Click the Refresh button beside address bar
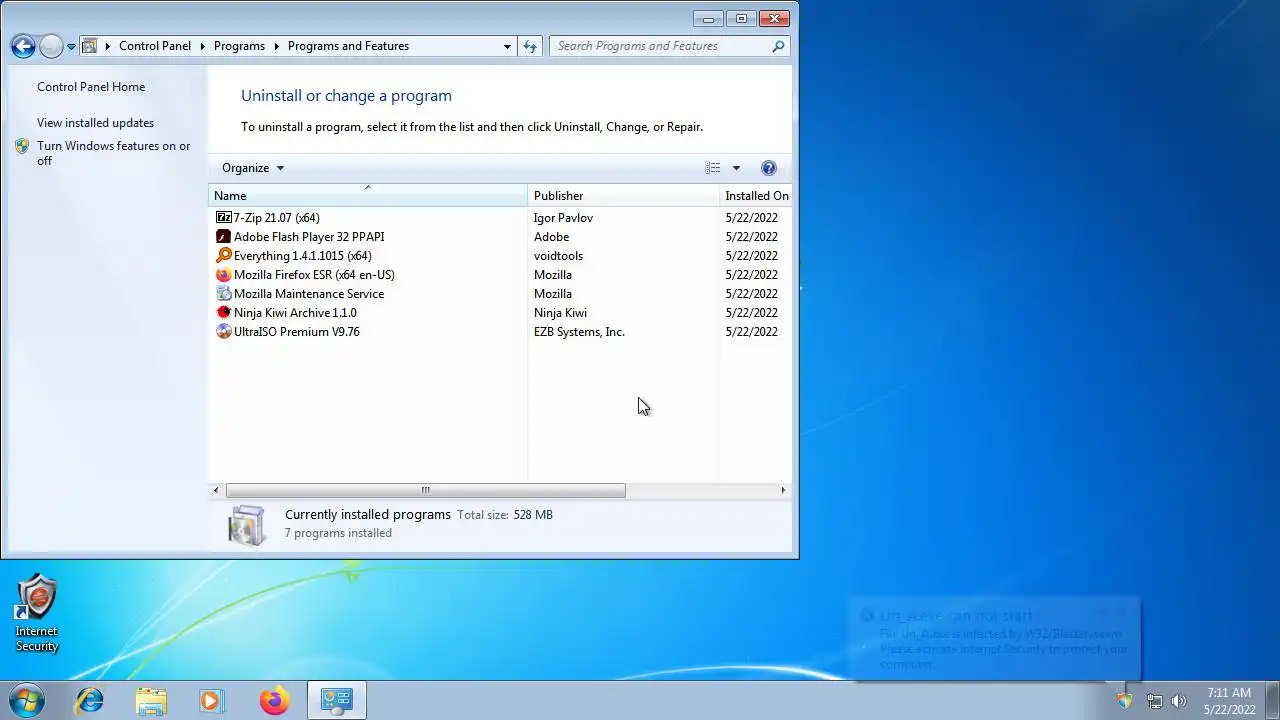This screenshot has width=1280, height=720. (x=530, y=46)
